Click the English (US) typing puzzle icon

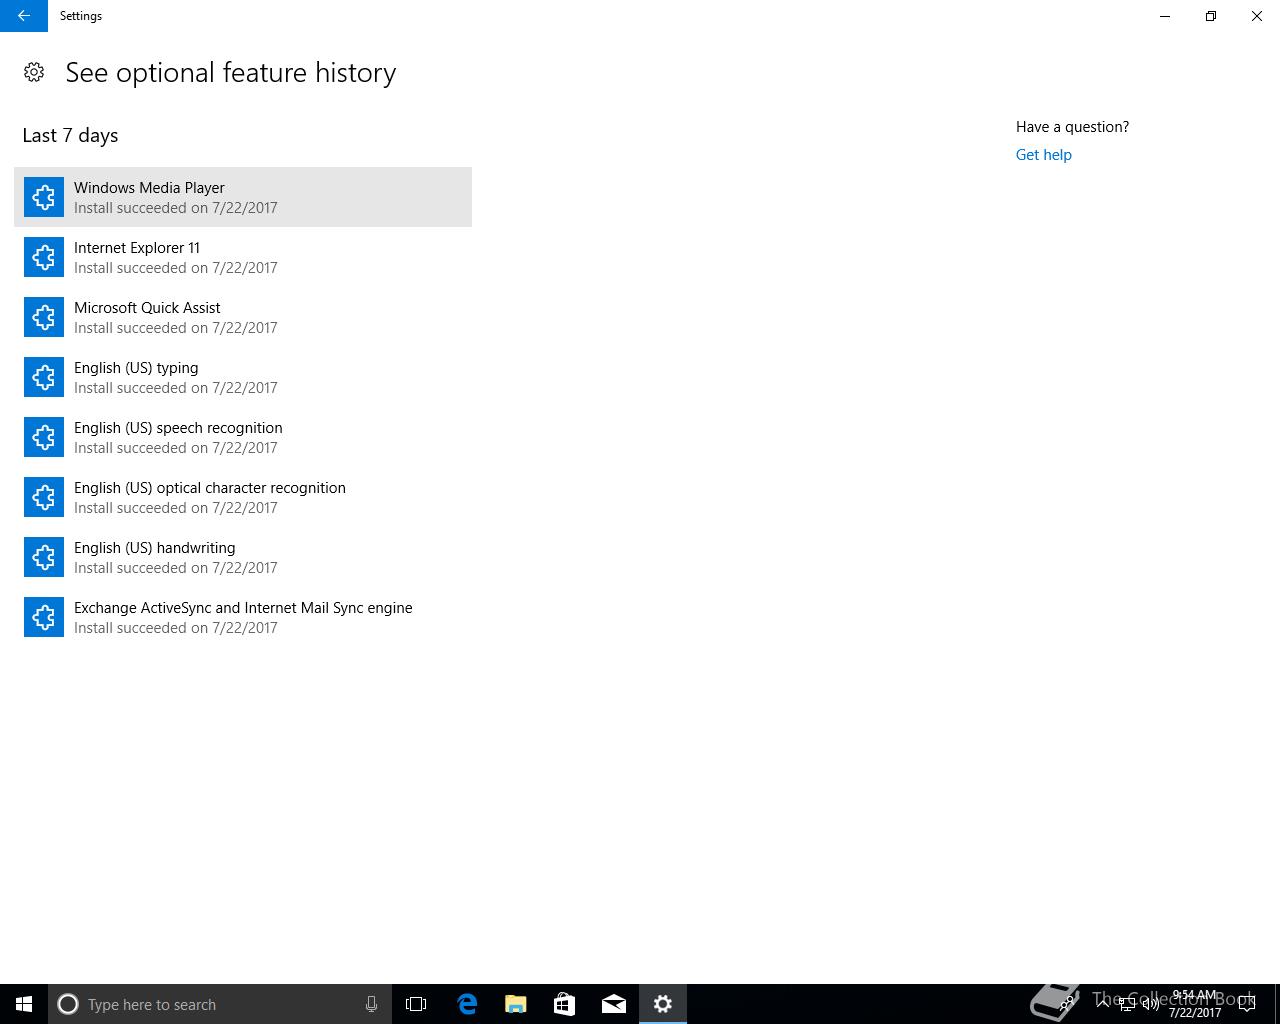pyautogui.click(x=44, y=377)
